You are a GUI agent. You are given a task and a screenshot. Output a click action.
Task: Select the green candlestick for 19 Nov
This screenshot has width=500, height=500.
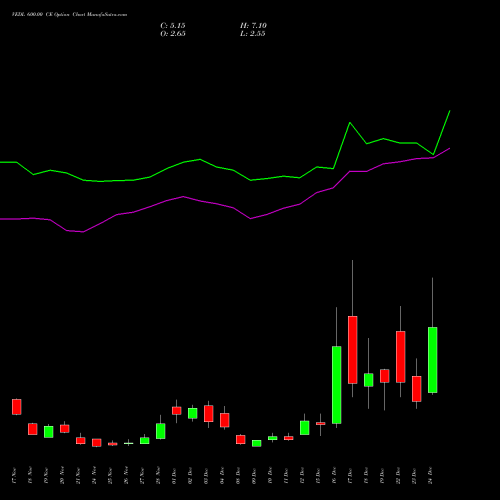pyautogui.click(x=49, y=432)
